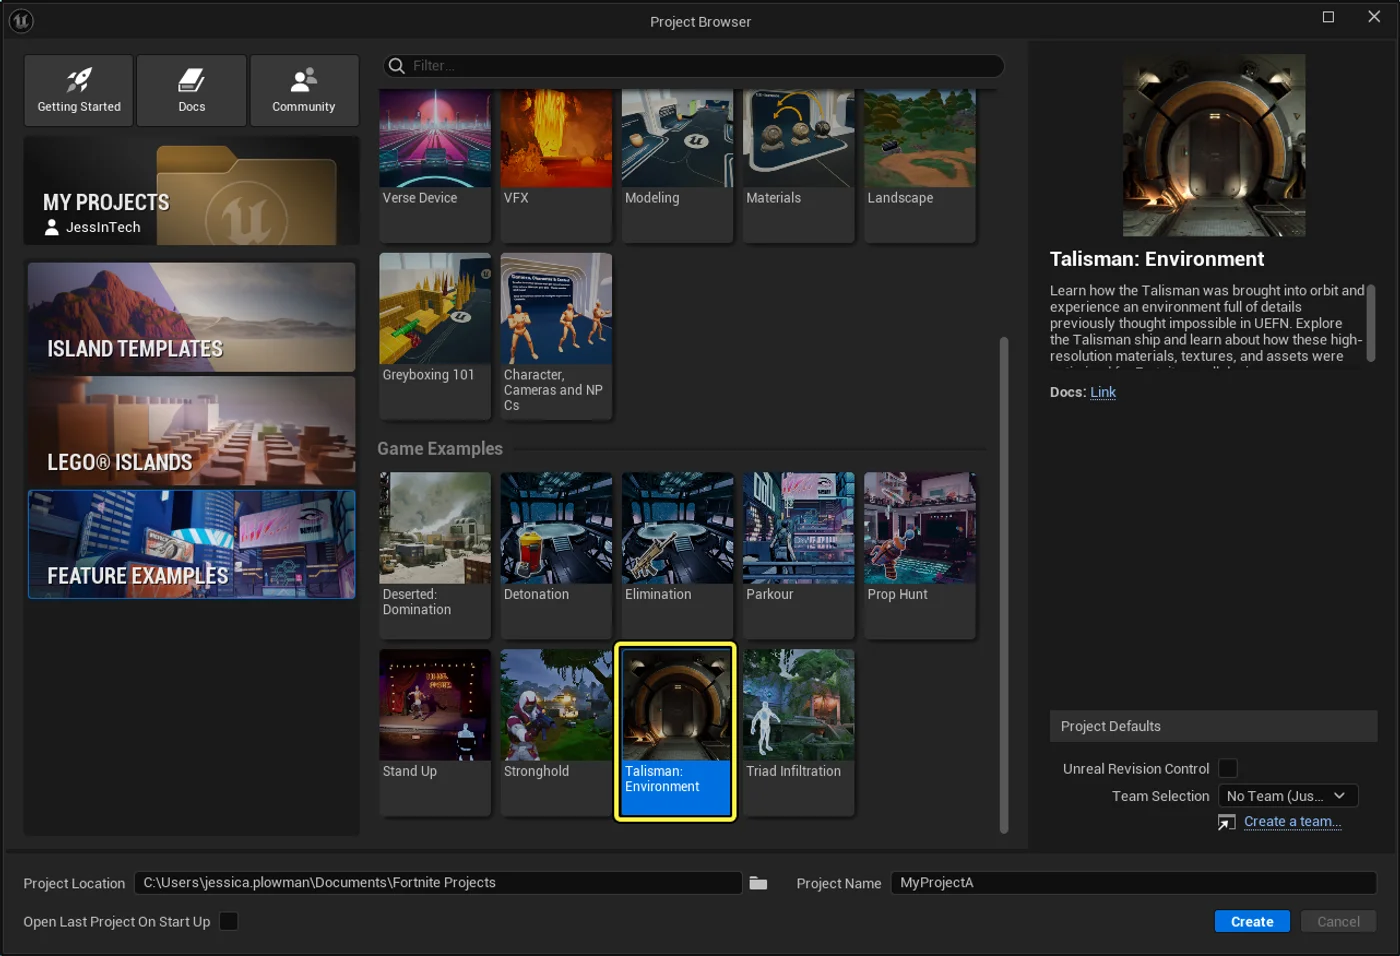Open the Docs Link hyperlink
The height and width of the screenshot is (956, 1400).
1103,392
